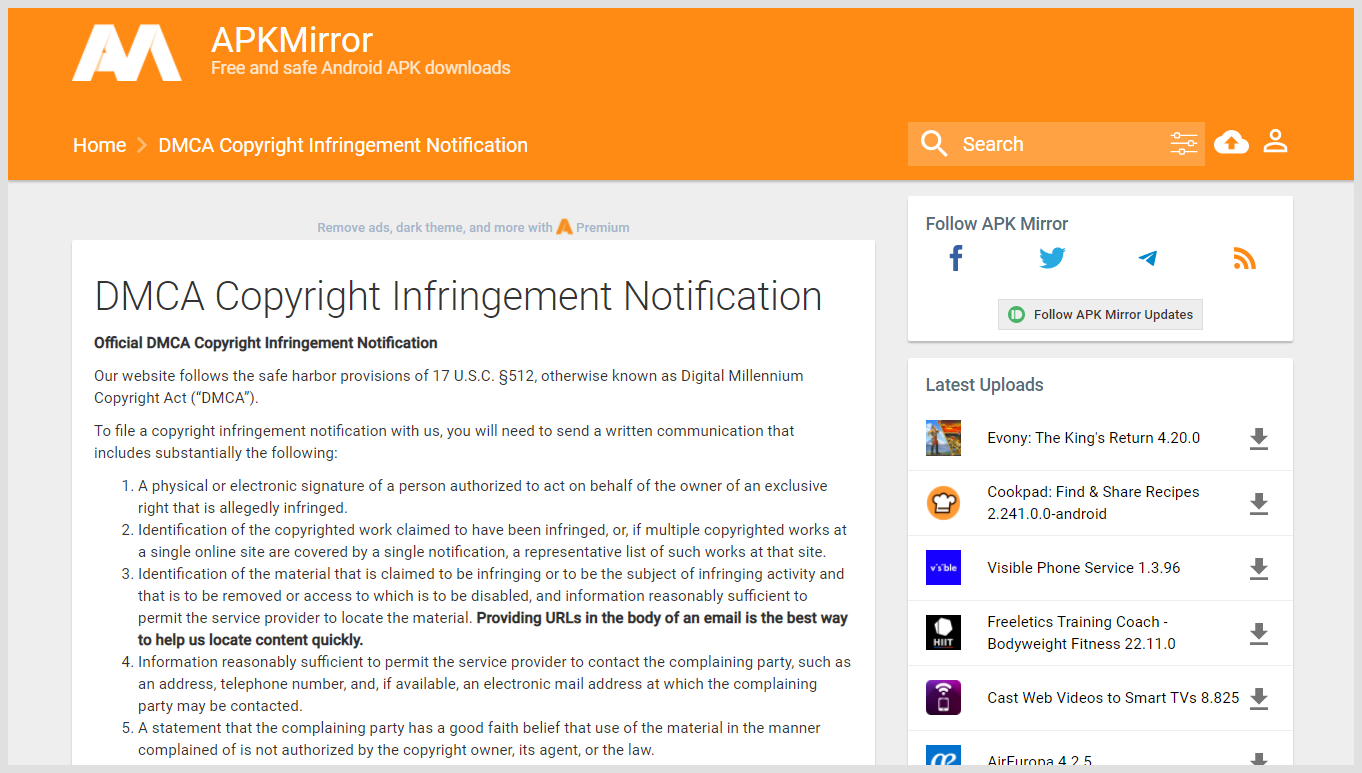Open Freeletics Training Coach entry

click(1081, 633)
